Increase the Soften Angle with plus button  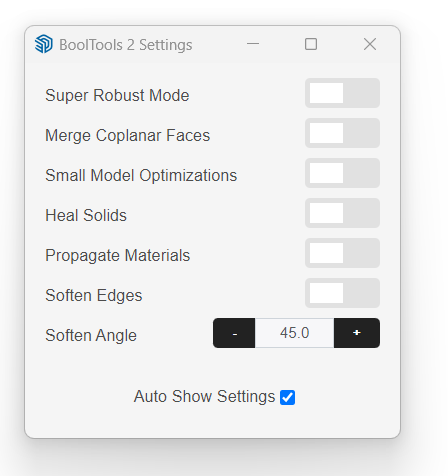click(x=357, y=333)
